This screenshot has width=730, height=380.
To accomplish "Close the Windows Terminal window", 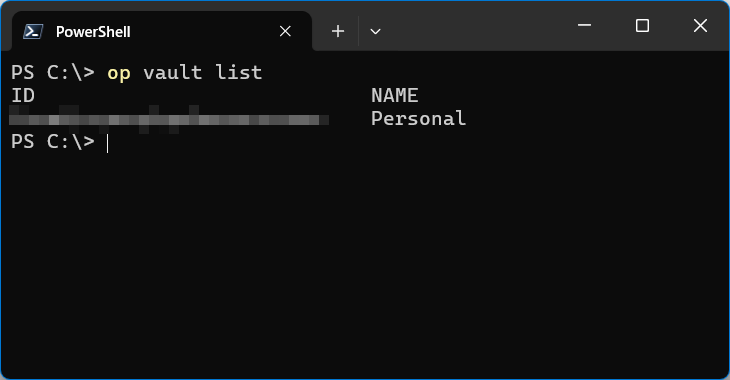I will point(700,26).
